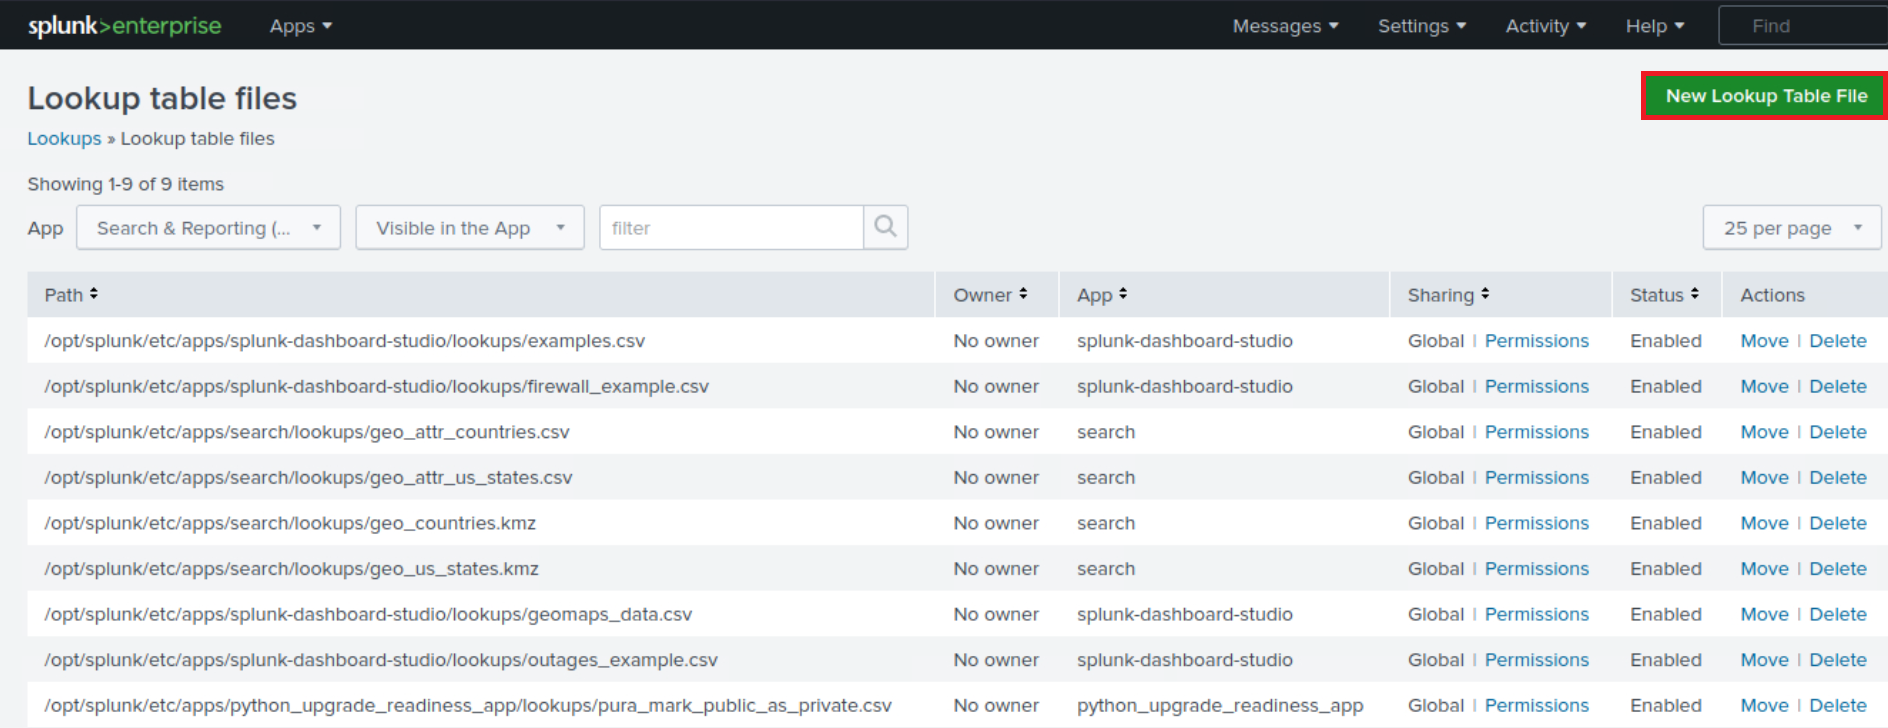Sort table by Sharing column arrows
Screen dimensions: 1888x728
(1485, 294)
